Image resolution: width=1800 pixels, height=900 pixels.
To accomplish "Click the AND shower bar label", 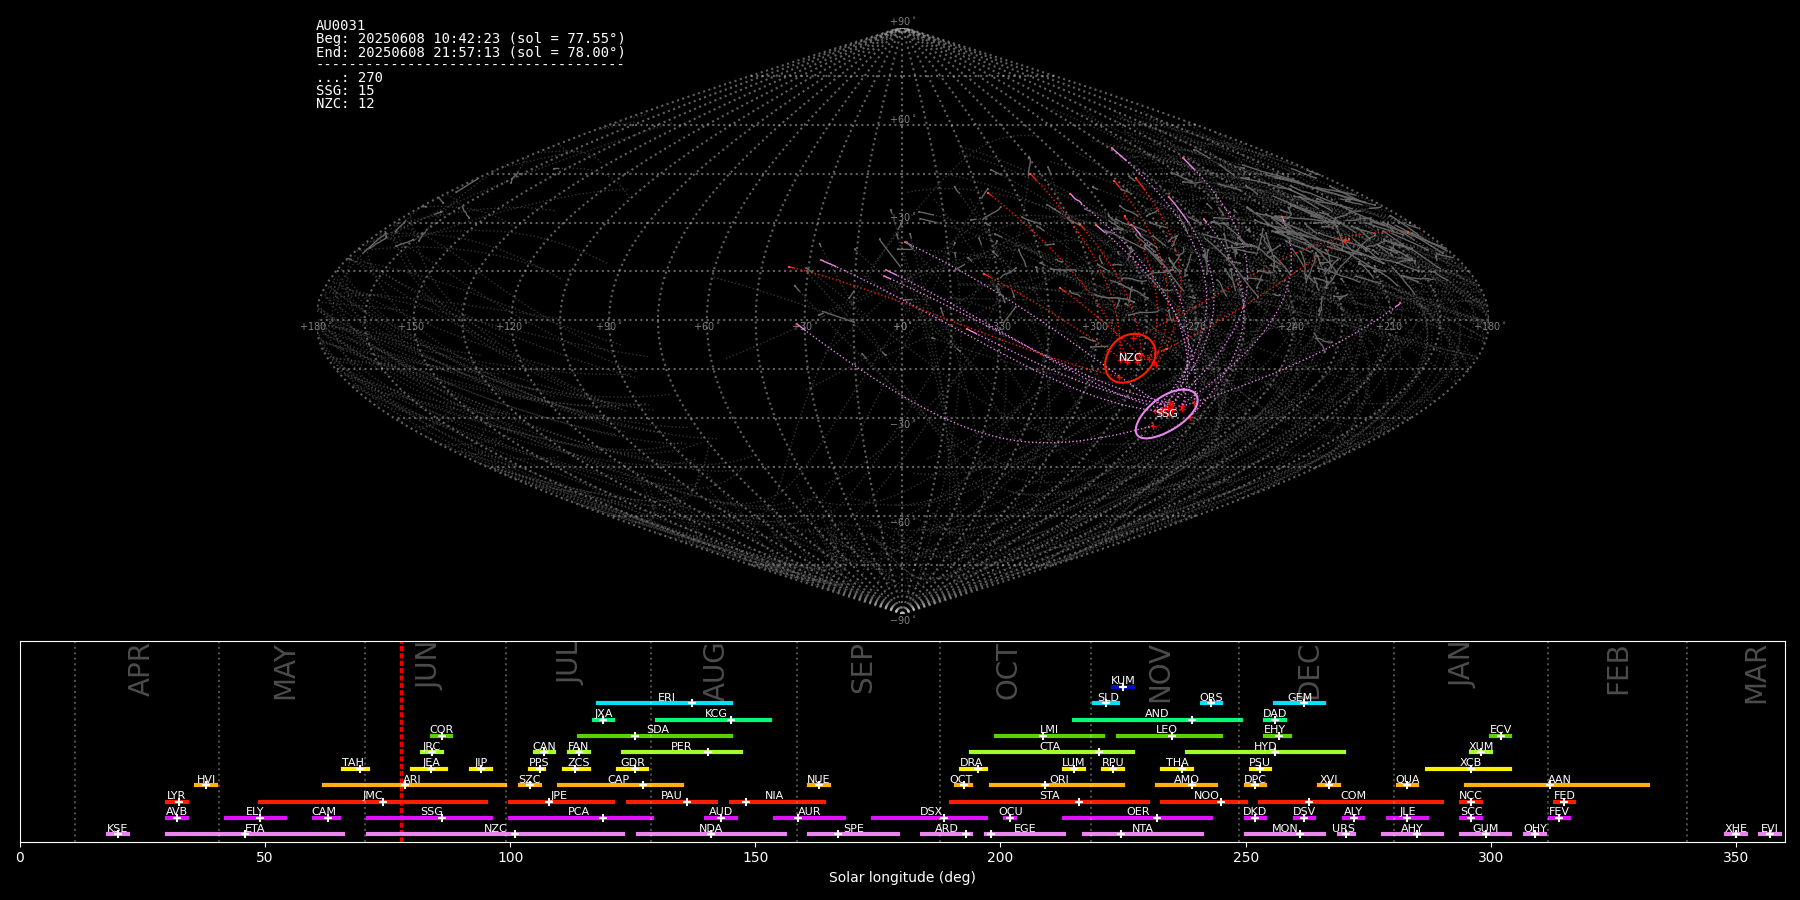I will point(1156,714).
